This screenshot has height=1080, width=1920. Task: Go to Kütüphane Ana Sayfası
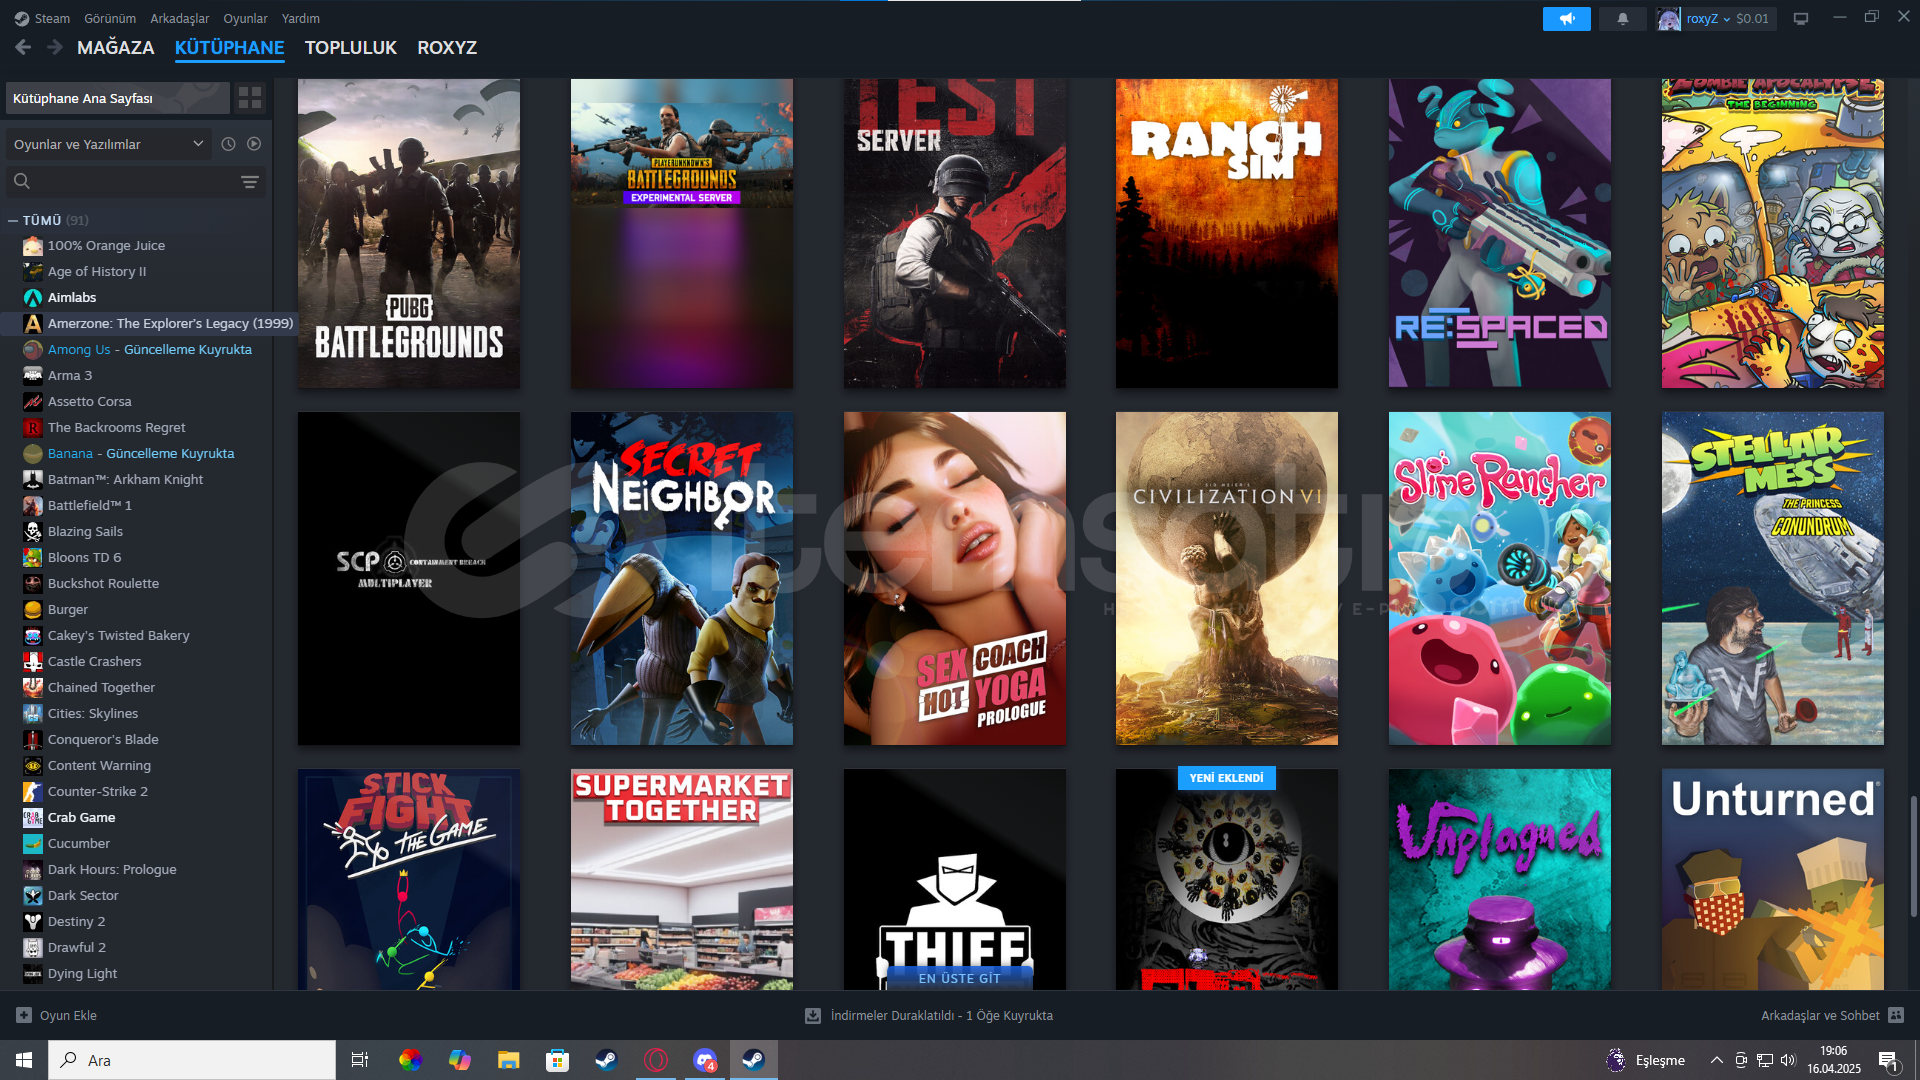(x=117, y=98)
